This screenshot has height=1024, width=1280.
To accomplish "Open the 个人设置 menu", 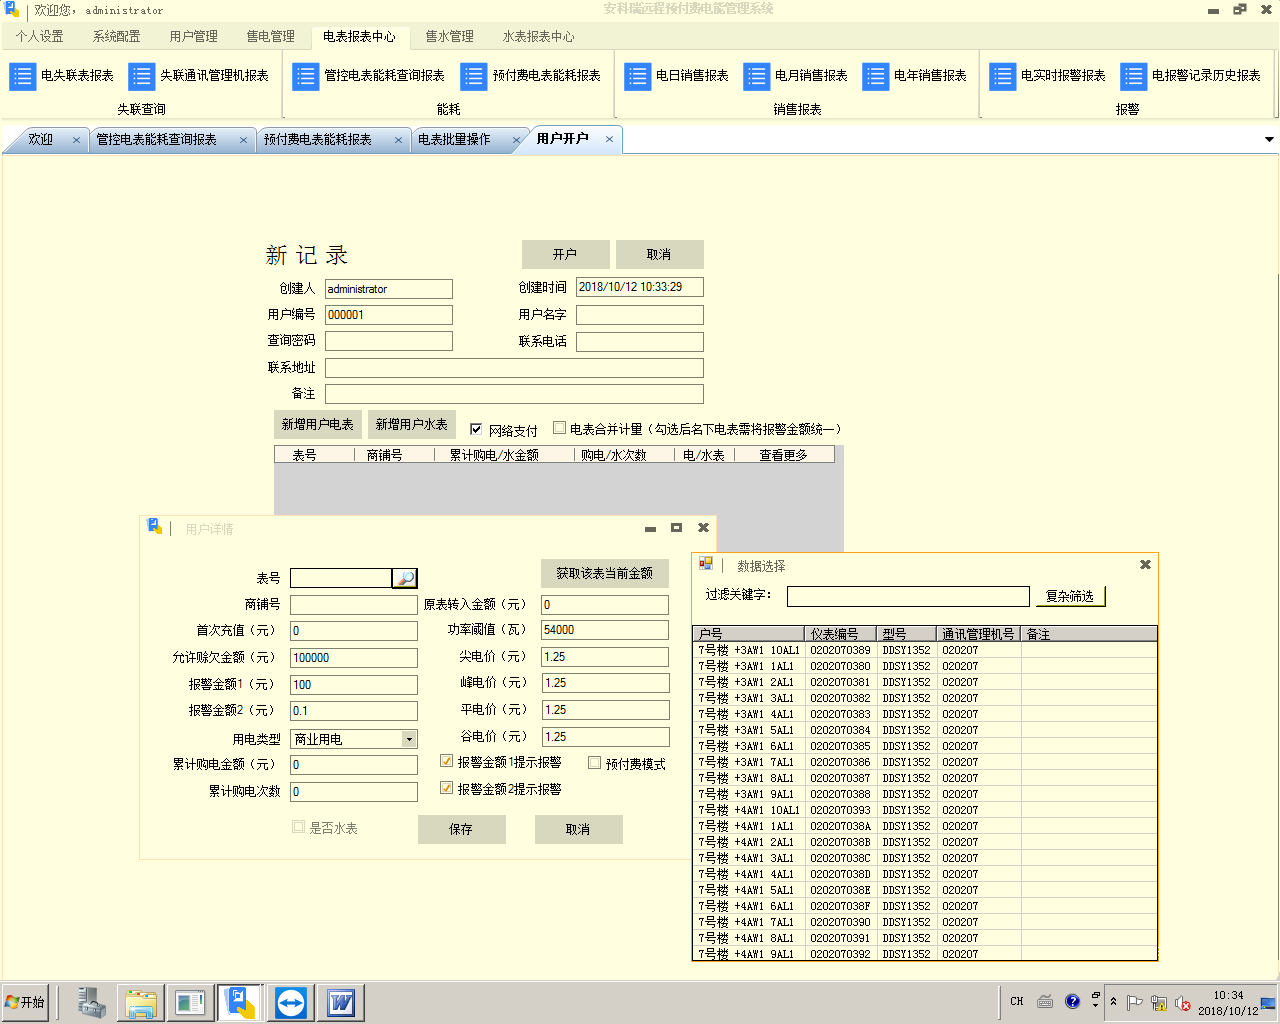I will tap(40, 36).
